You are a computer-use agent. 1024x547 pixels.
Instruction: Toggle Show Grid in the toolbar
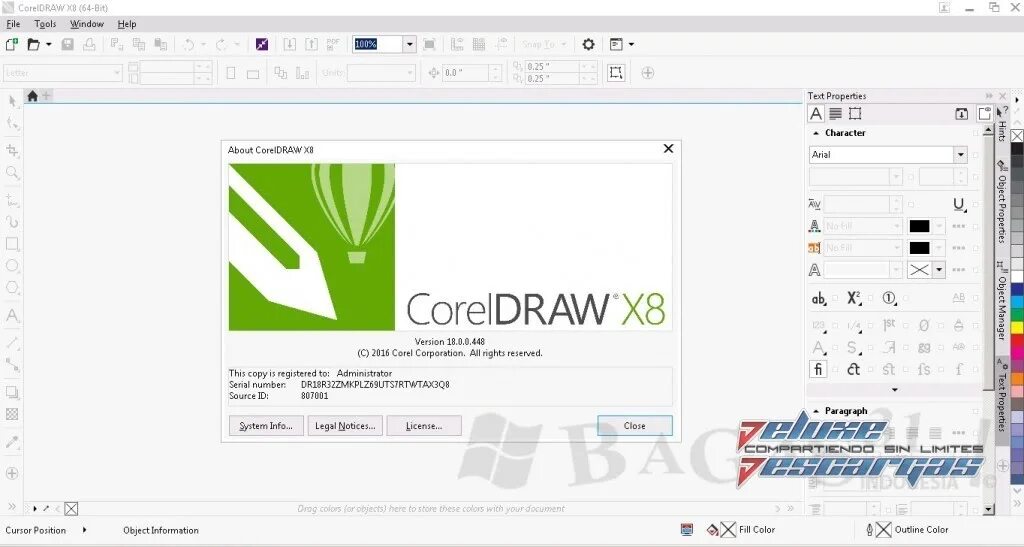point(479,44)
